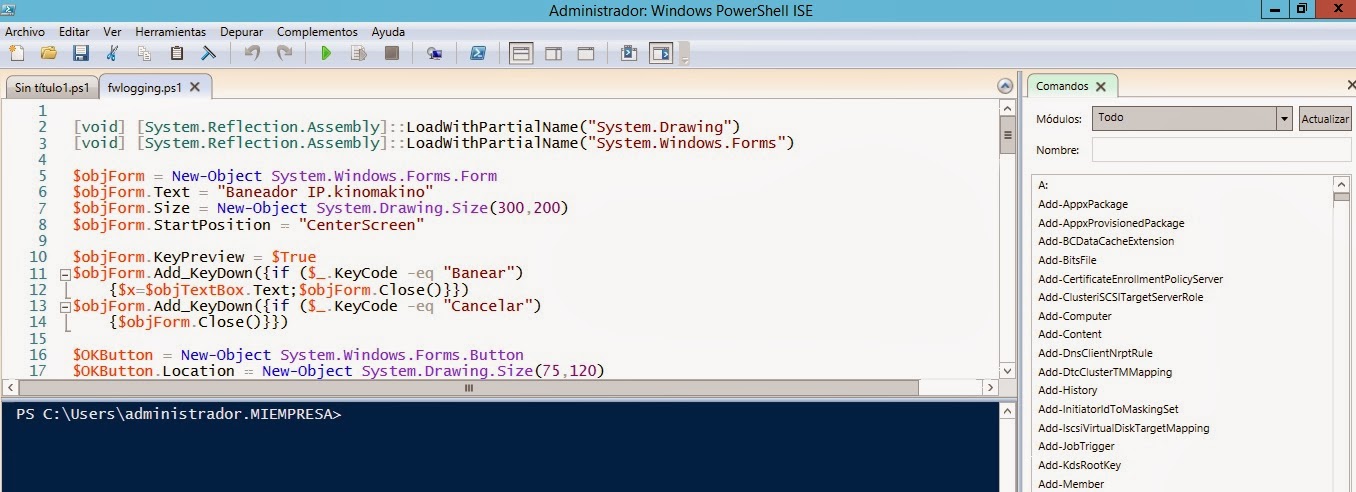1356x492 pixels.
Task: Toggle the show command add-on pane
Action: 661,53
